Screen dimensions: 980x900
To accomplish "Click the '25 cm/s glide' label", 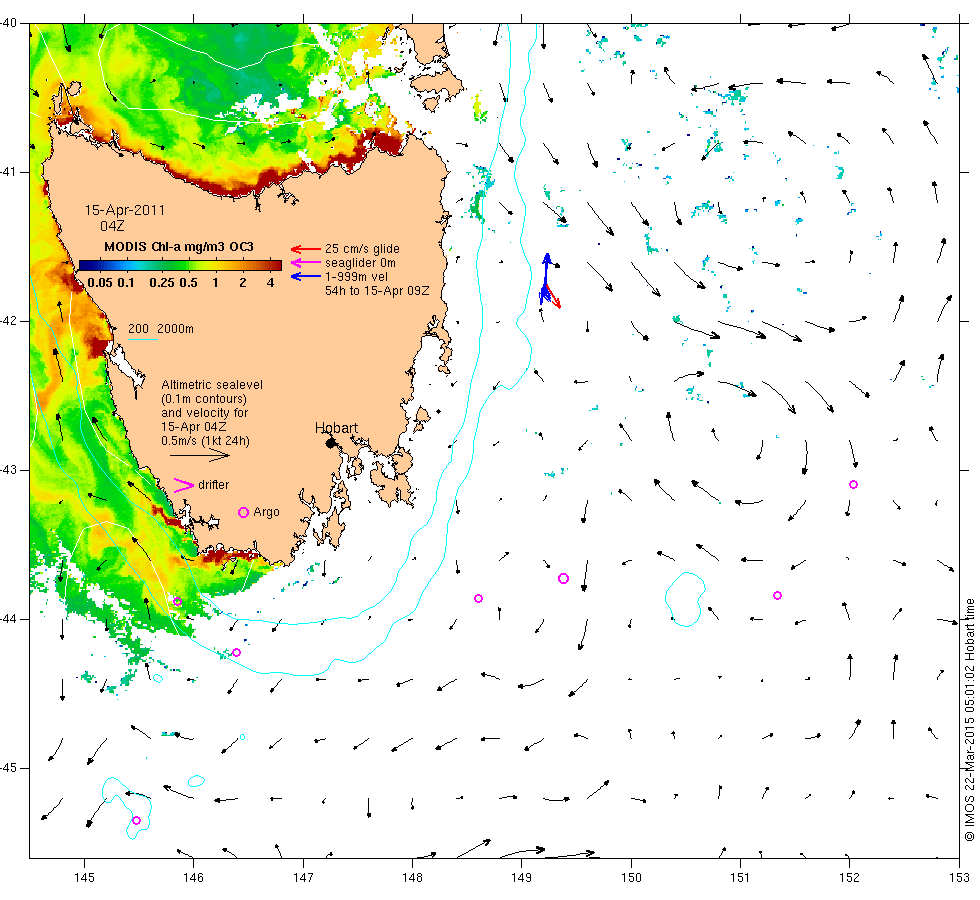I will click(362, 249).
